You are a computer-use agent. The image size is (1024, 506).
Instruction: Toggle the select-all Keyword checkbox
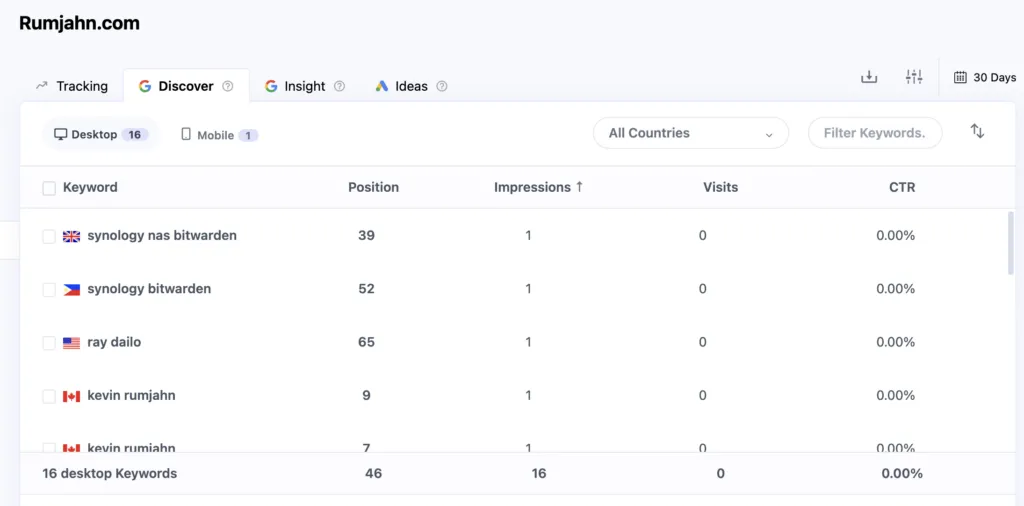(49, 188)
